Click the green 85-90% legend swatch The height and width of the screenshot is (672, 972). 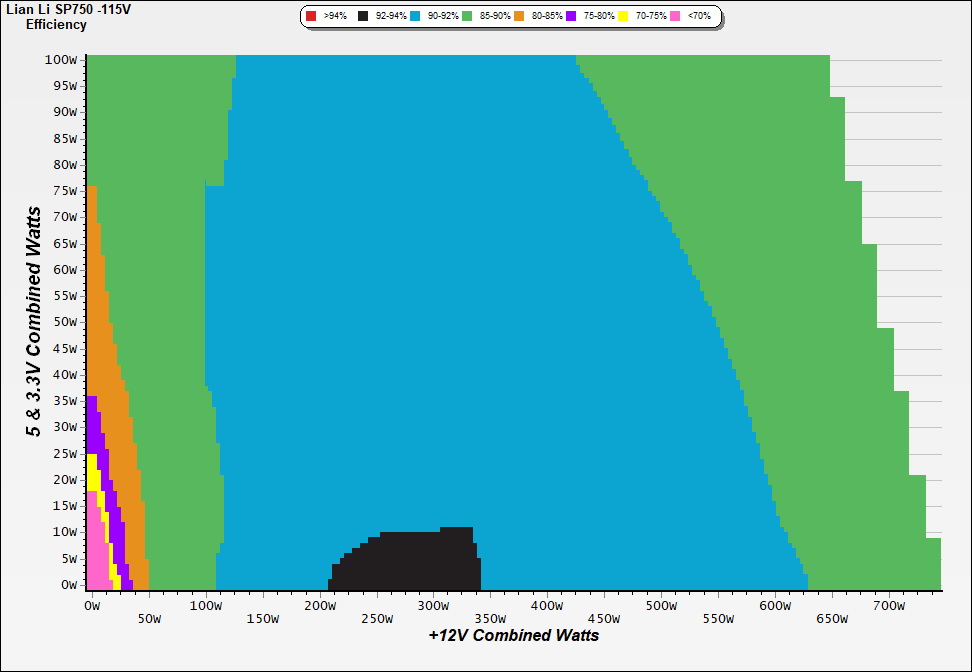(x=467, y=17)
